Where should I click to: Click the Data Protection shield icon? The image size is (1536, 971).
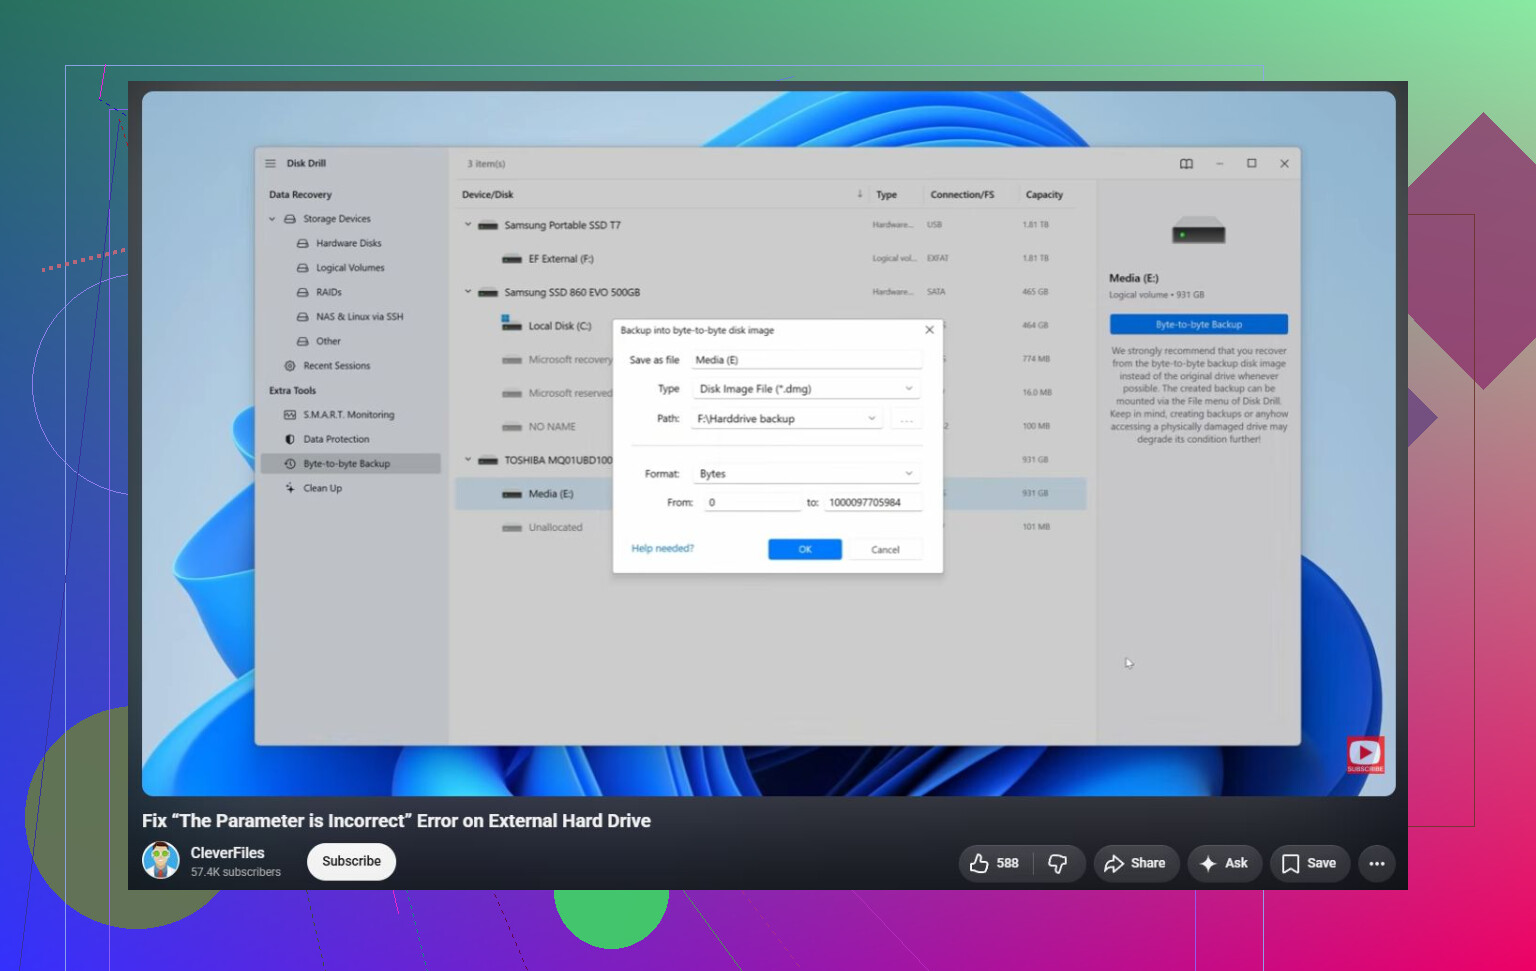tap(290, 439)
